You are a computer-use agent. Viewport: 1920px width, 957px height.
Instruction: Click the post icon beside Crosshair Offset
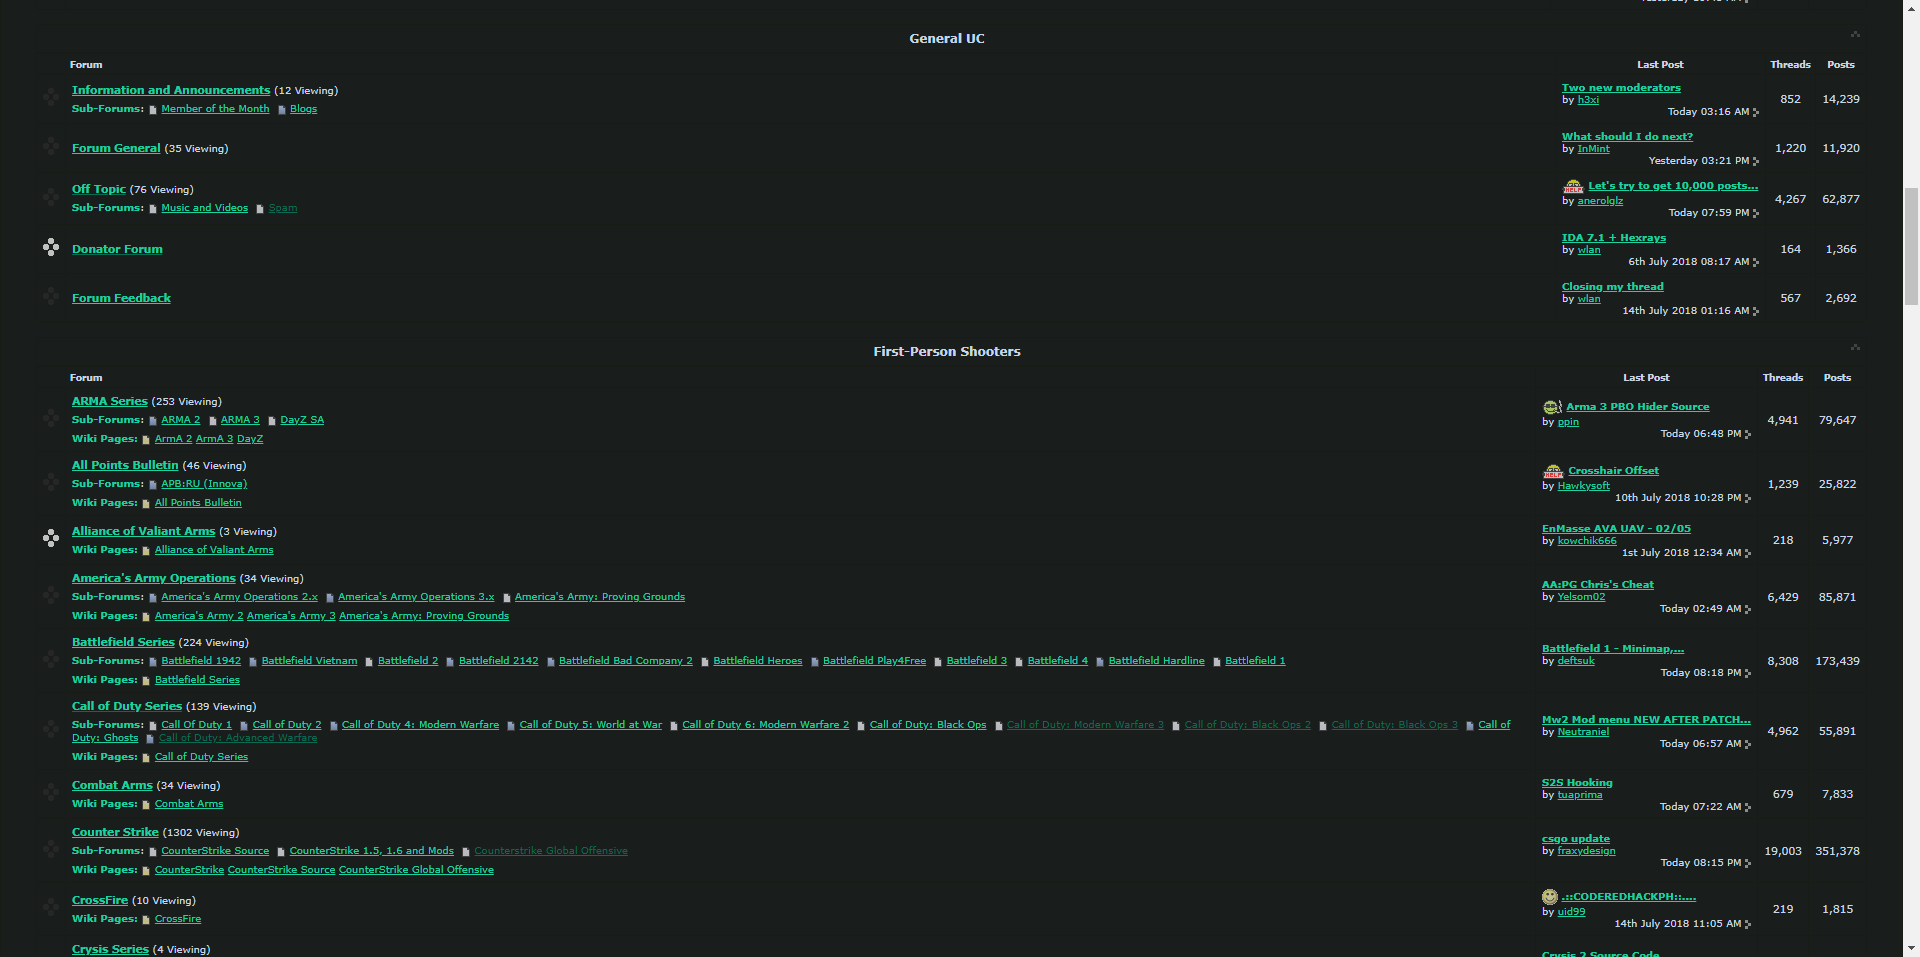pyautogui.click(x=1553, y=471)
